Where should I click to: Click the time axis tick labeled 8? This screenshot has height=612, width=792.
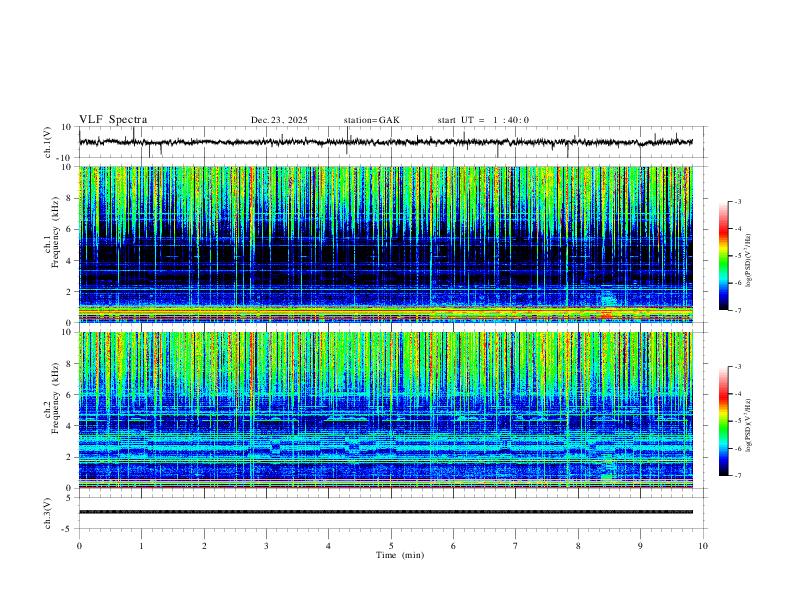click(x=578, y=546)
